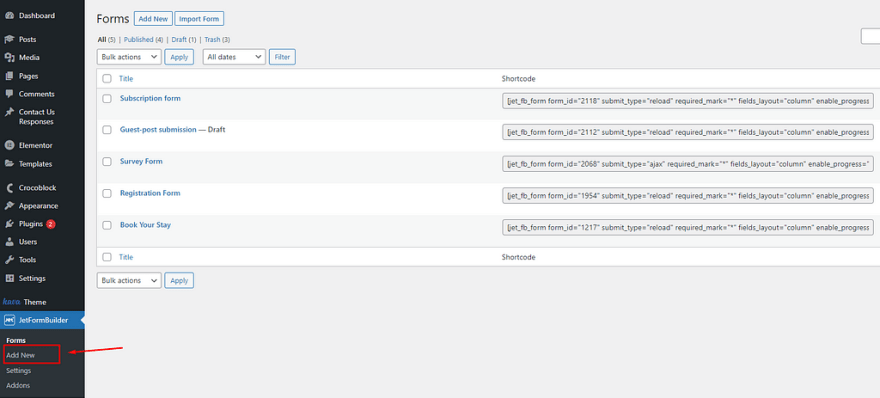Click the bottom Apply button
Image resolution: width=880 pixels, height=398 pixels.
click(179, 280)
